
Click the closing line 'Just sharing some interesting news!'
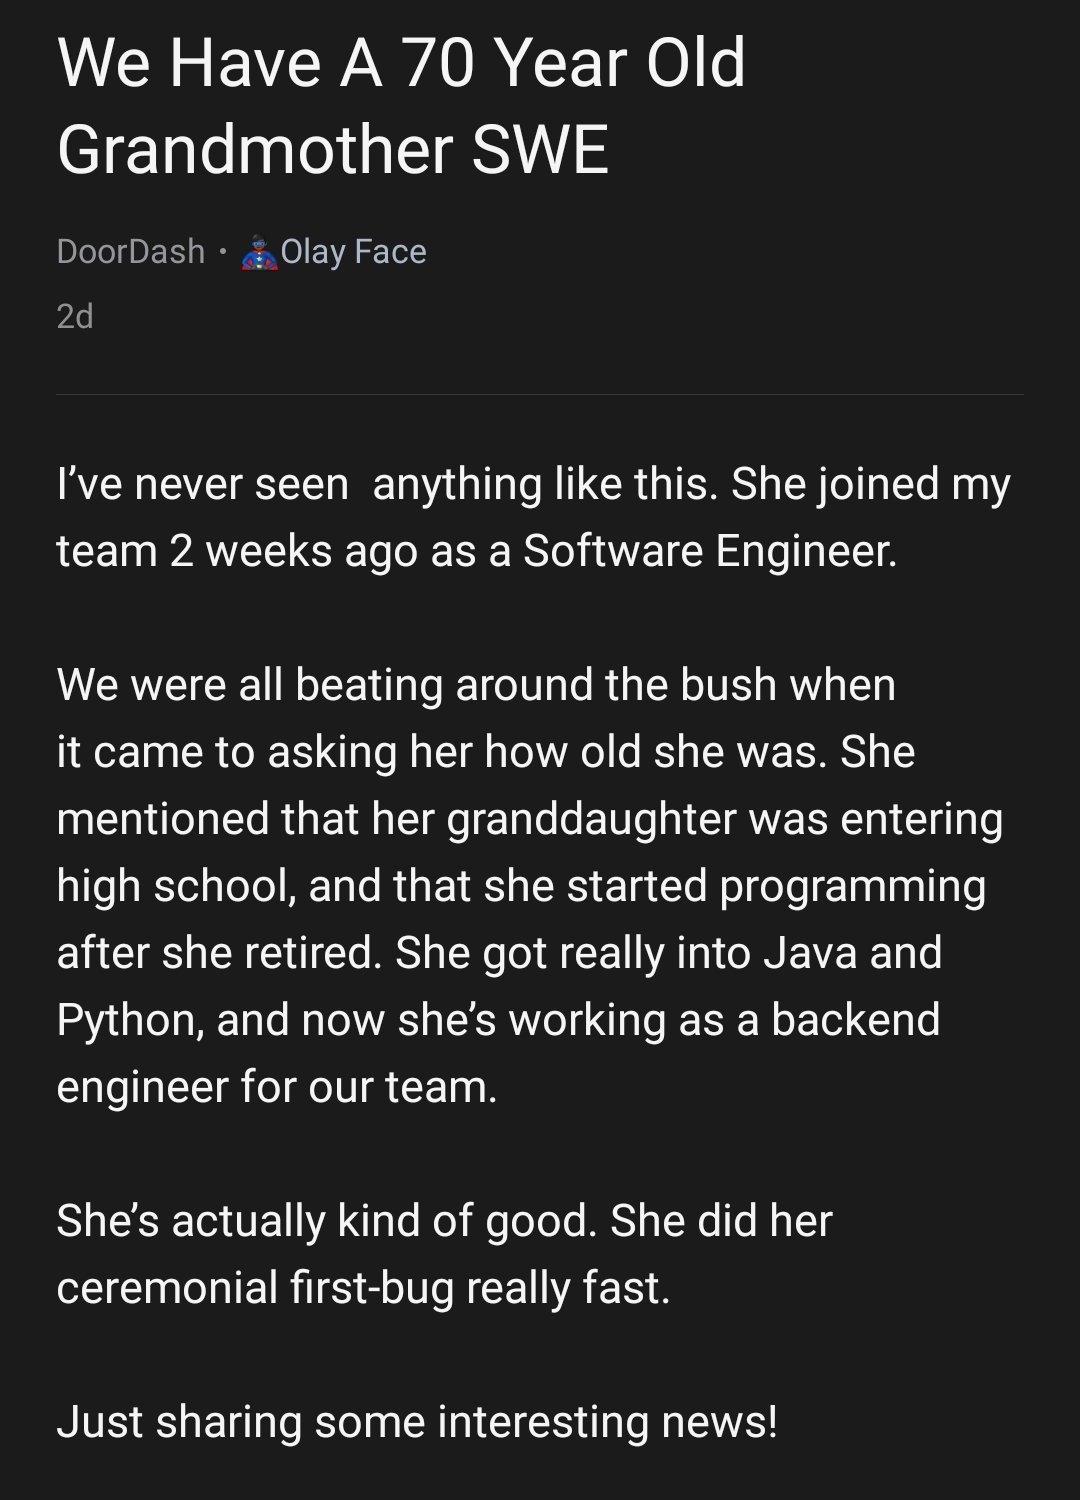[416, 1422]
